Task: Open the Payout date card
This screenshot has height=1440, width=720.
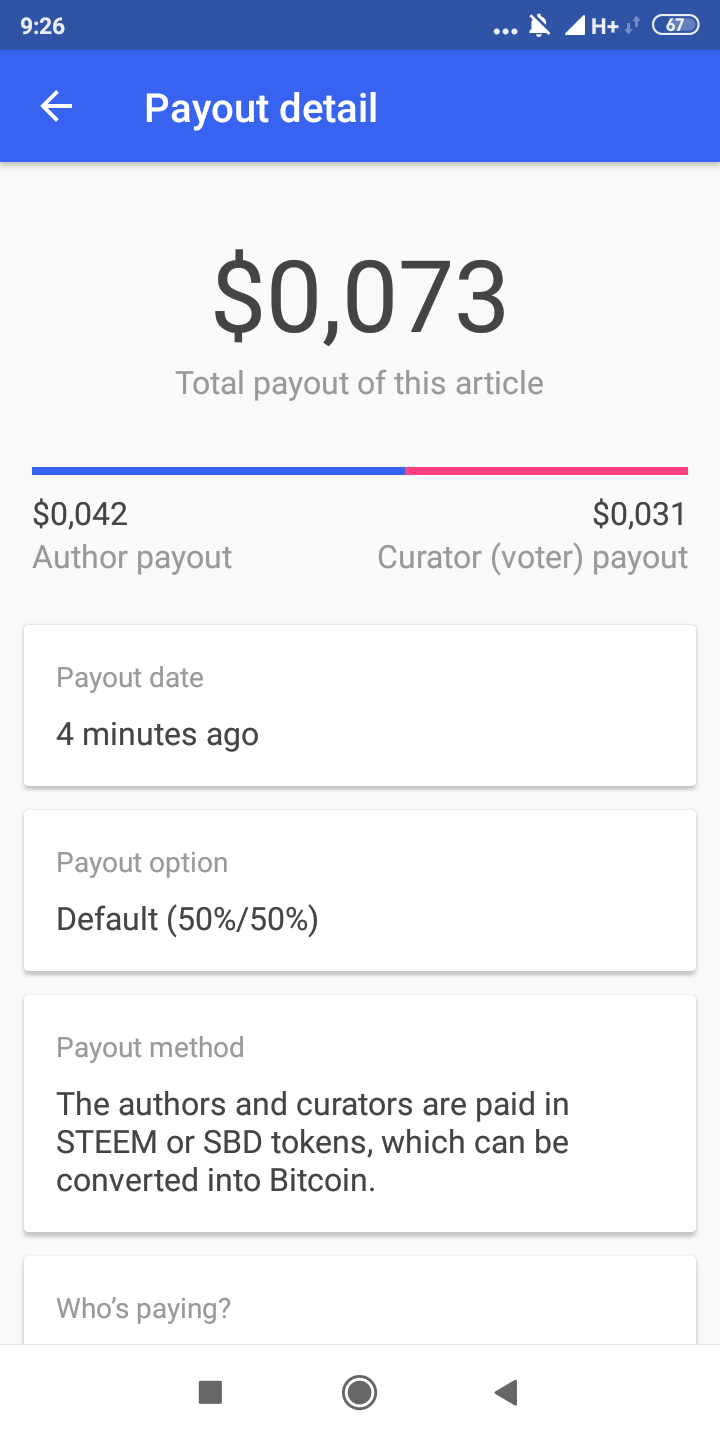Action: [360, 706]
